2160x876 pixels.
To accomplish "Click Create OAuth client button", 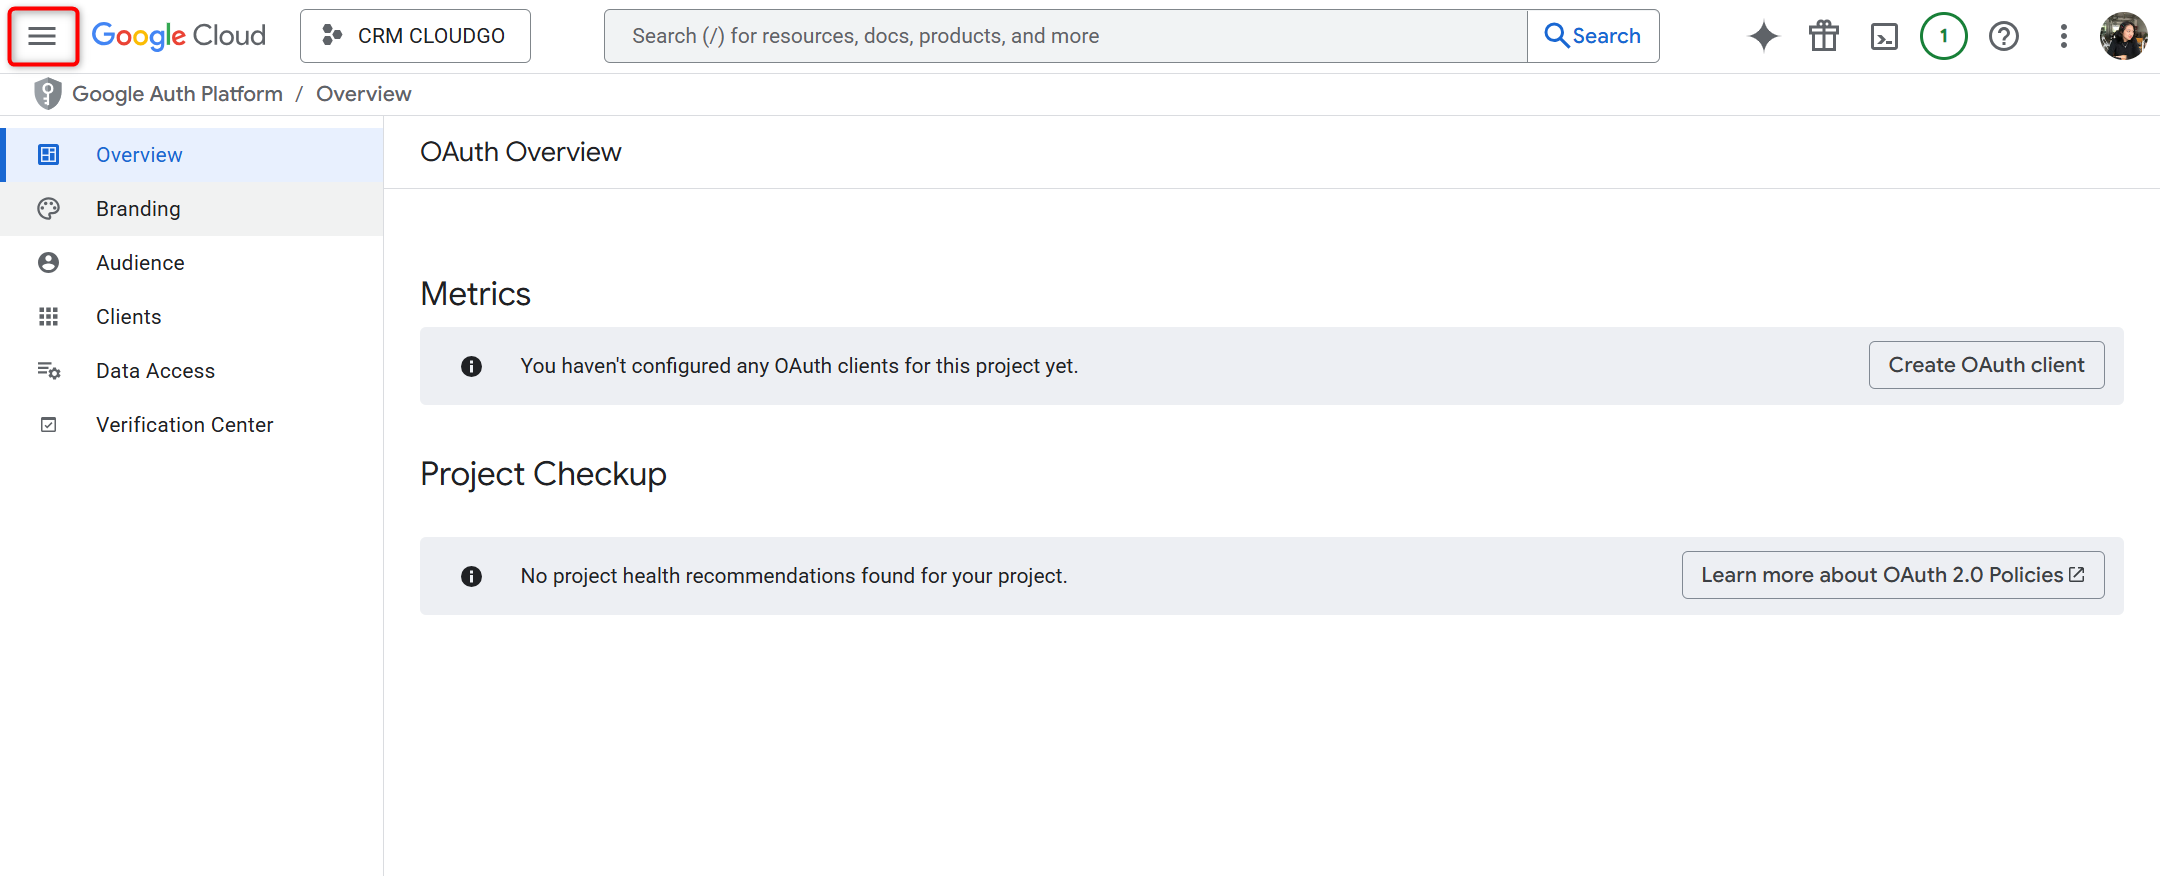I will point(1985,365).
